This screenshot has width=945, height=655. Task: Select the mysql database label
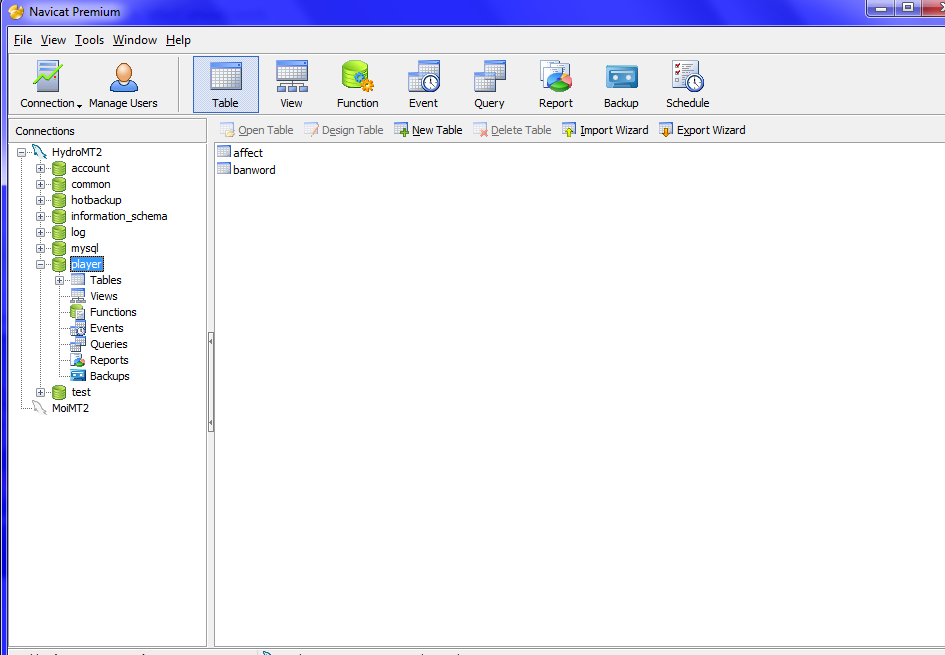click(85, 248)
